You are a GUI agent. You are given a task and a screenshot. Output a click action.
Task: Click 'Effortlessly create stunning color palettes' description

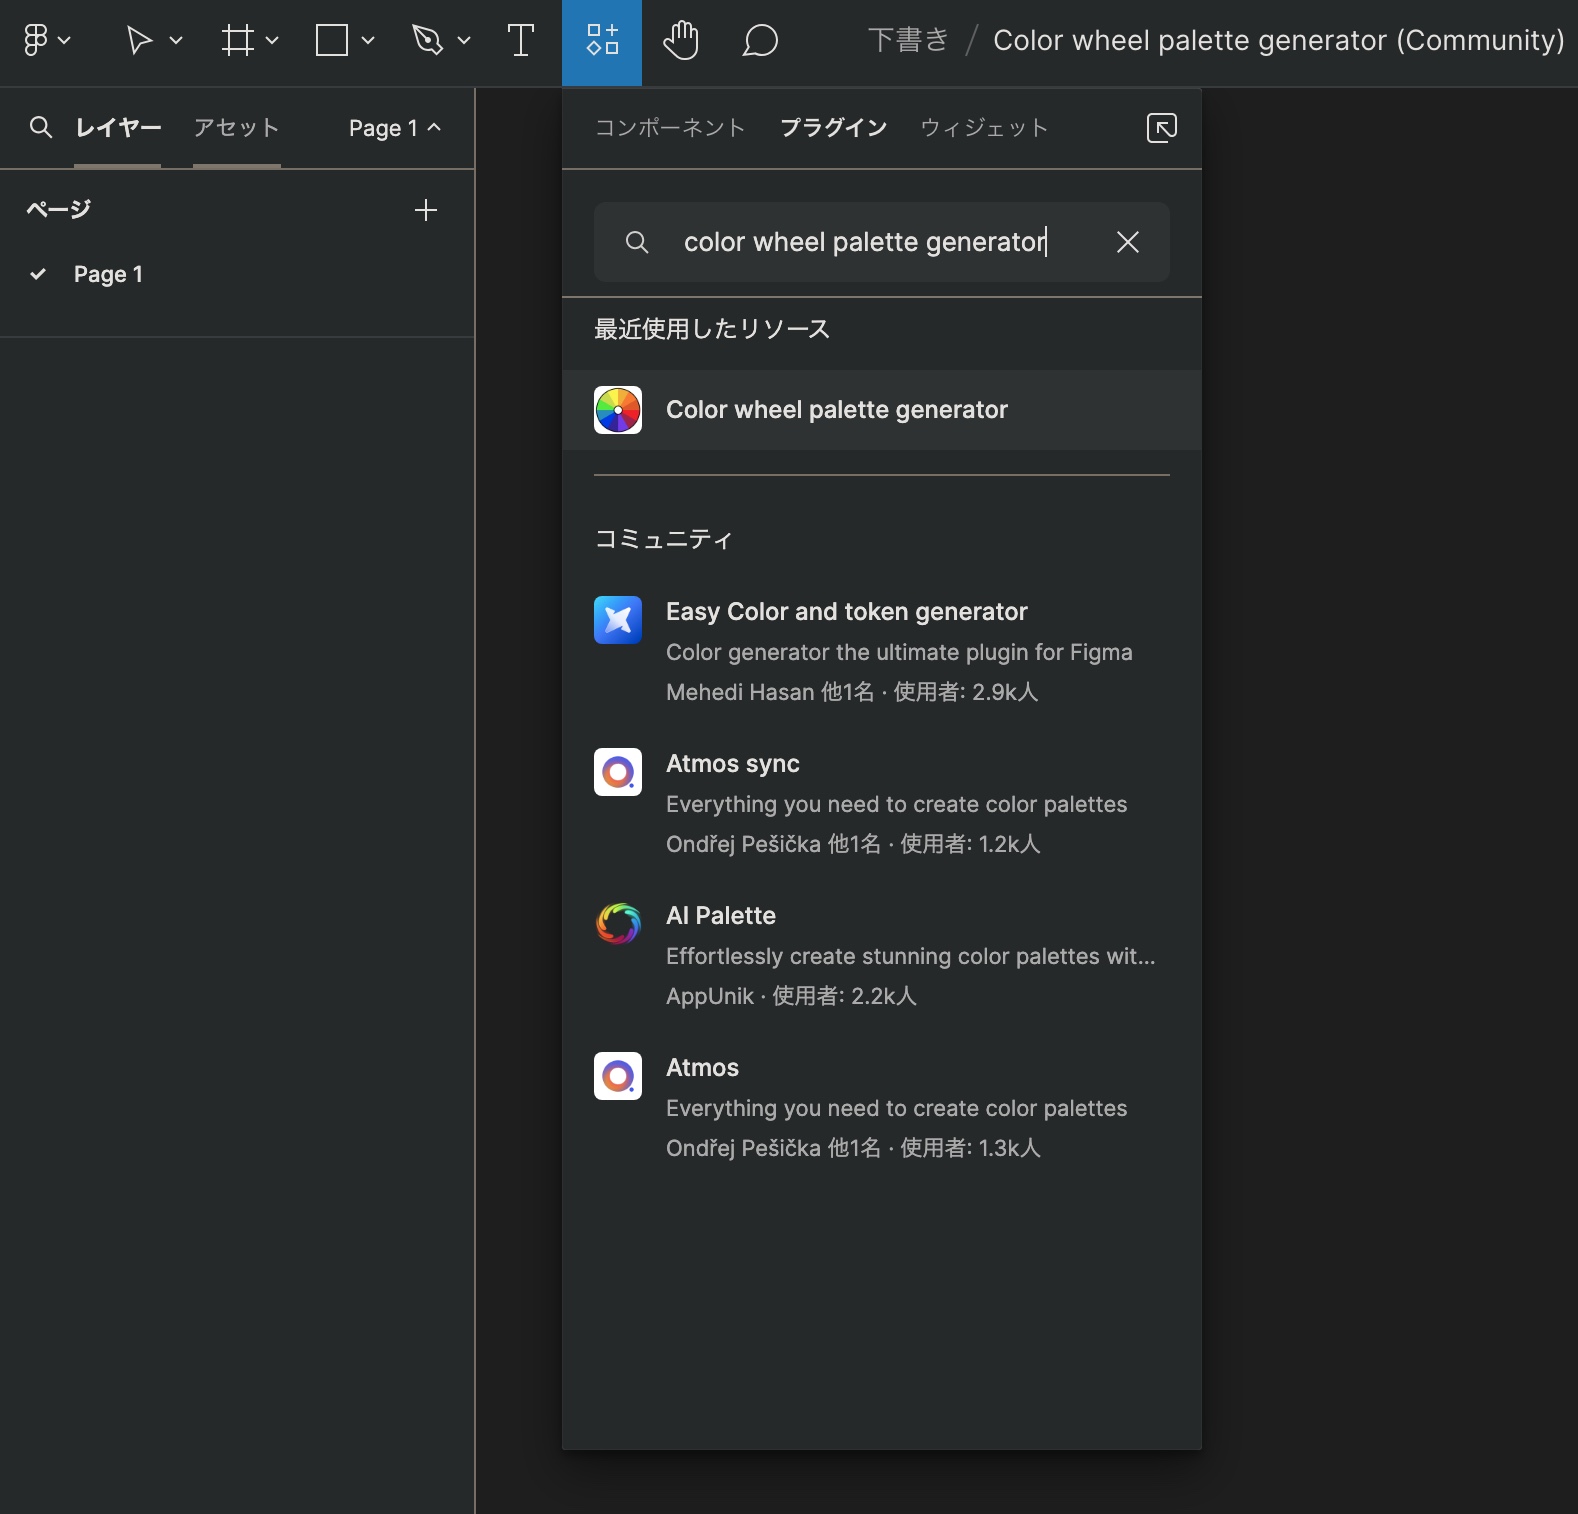[910, 956]
